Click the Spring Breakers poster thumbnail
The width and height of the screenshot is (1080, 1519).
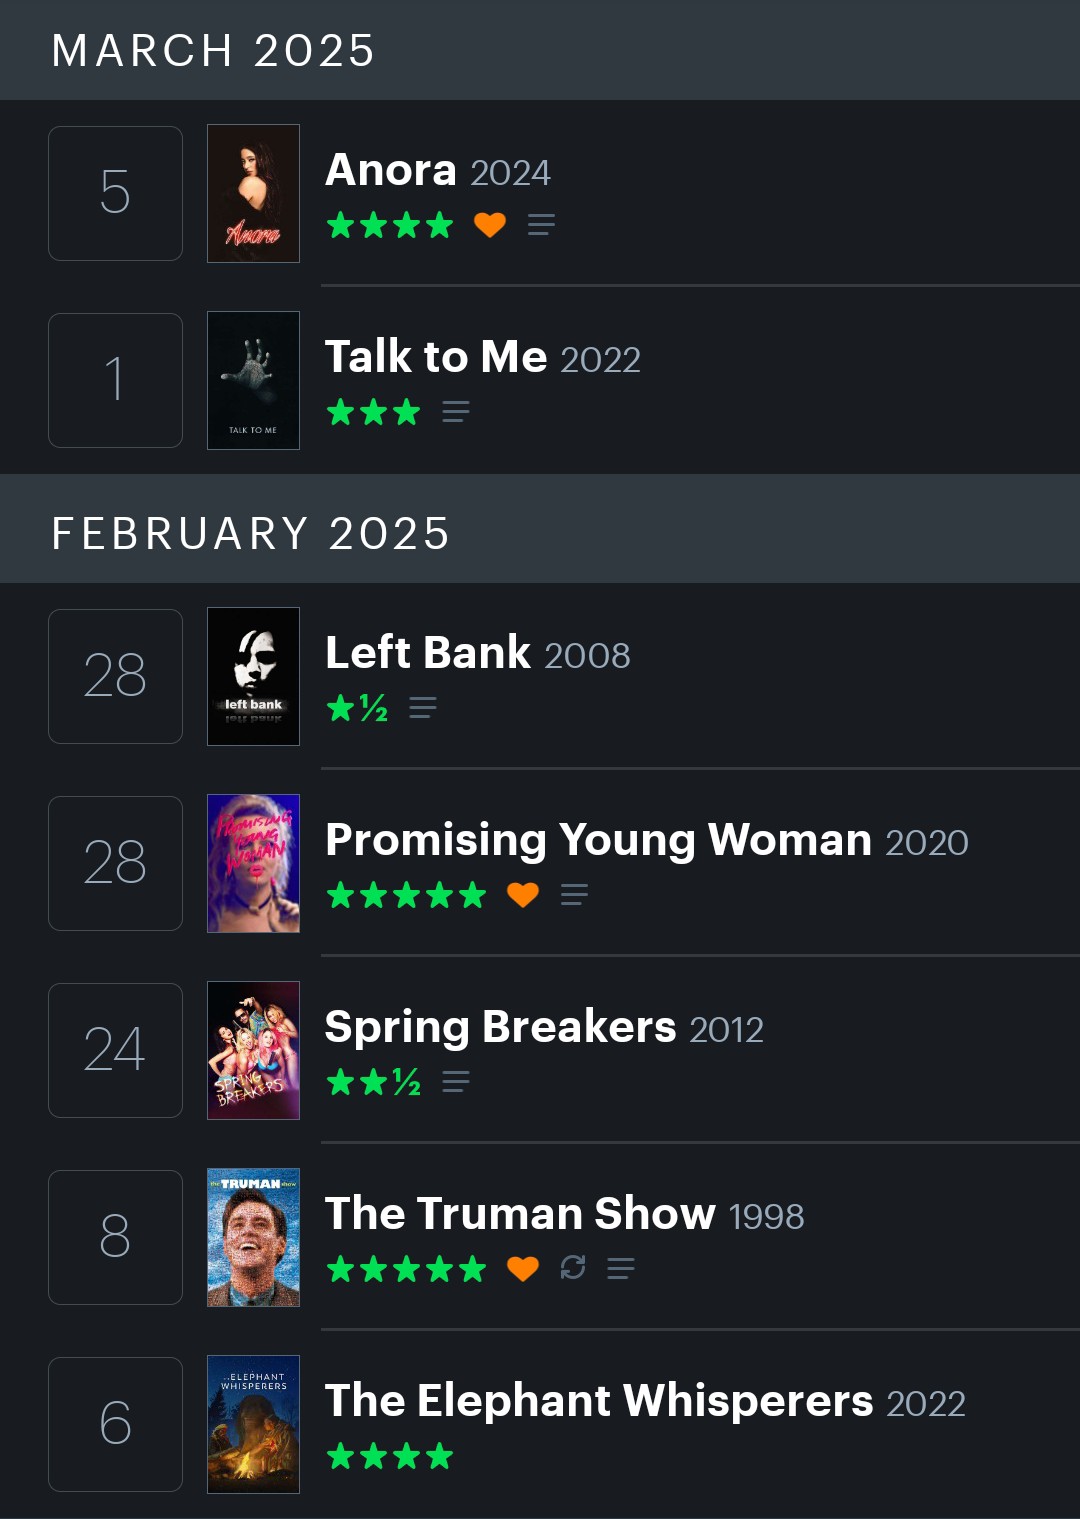253,1050
